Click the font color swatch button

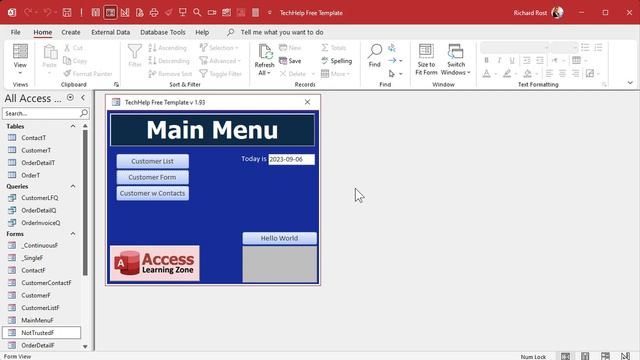click(487, 73)
